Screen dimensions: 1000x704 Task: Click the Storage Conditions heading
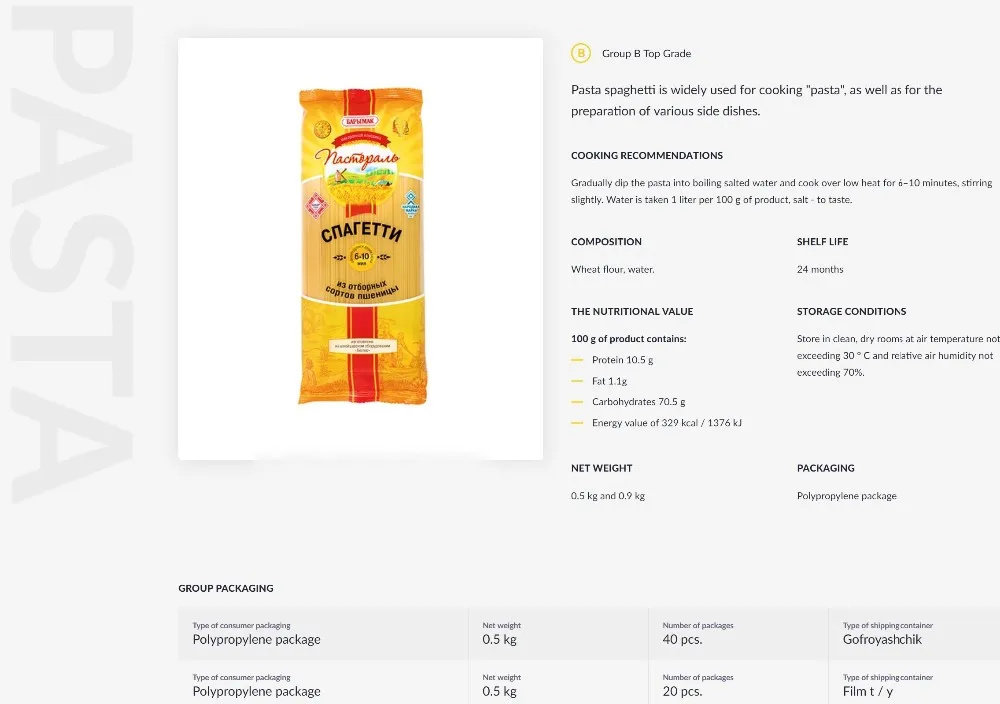851,312
